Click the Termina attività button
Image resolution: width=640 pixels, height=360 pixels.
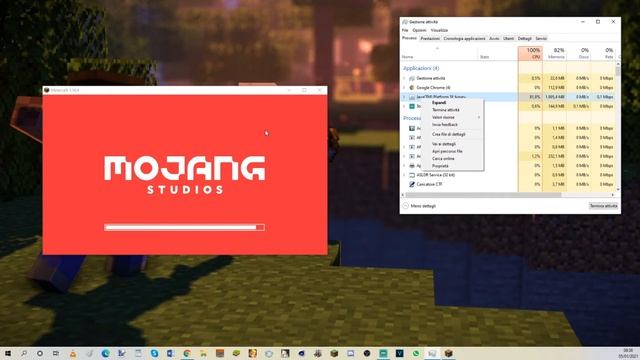(603, 206)
